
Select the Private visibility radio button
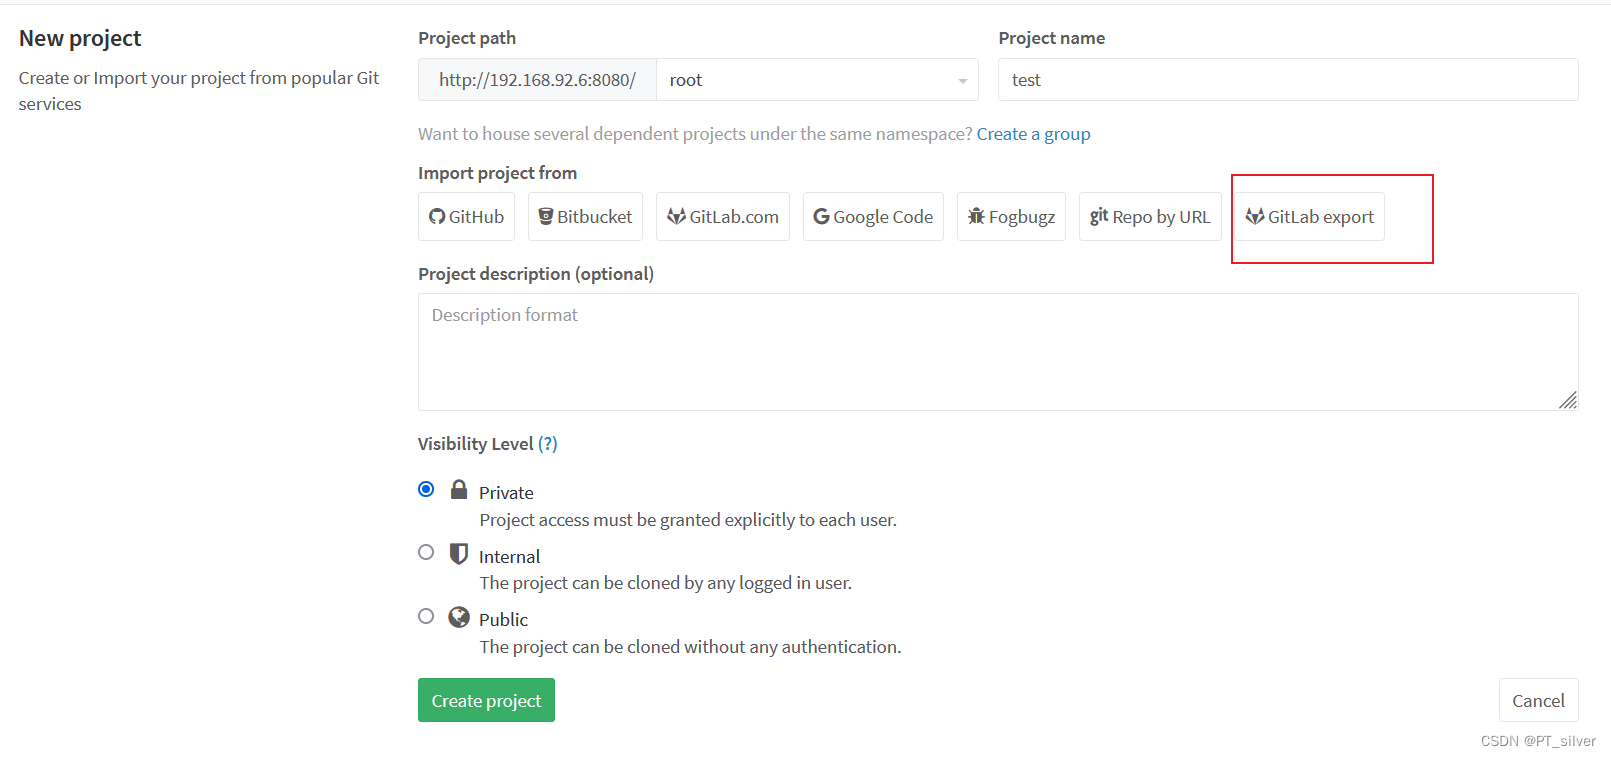(426, 489)
